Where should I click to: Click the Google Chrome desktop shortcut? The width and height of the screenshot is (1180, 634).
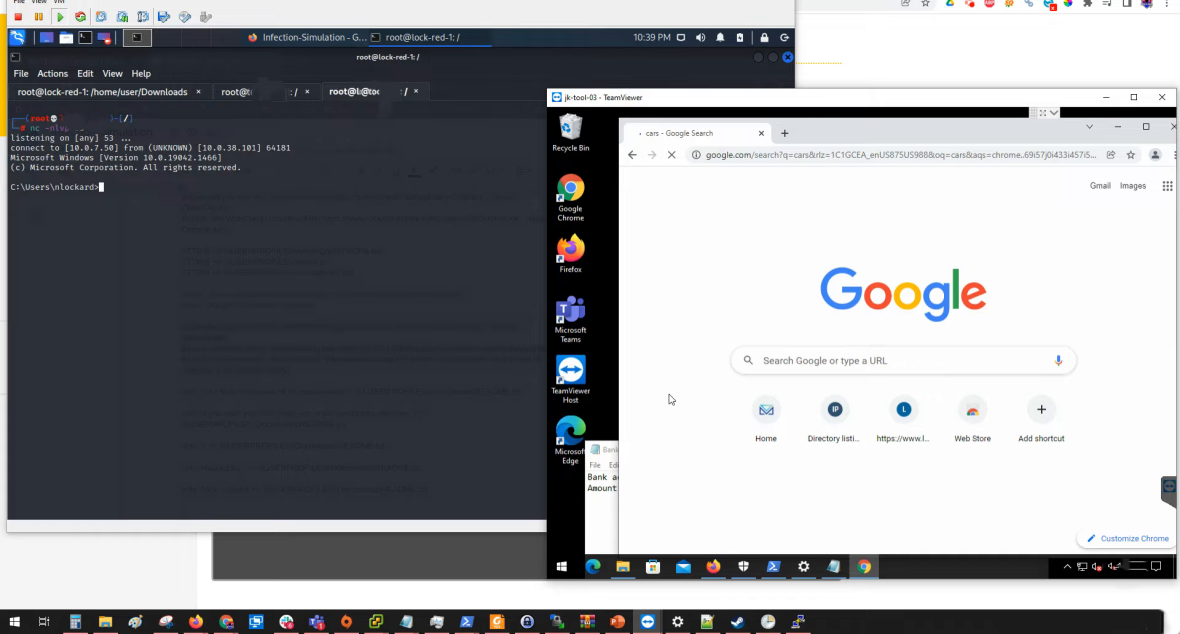point(570,198)
